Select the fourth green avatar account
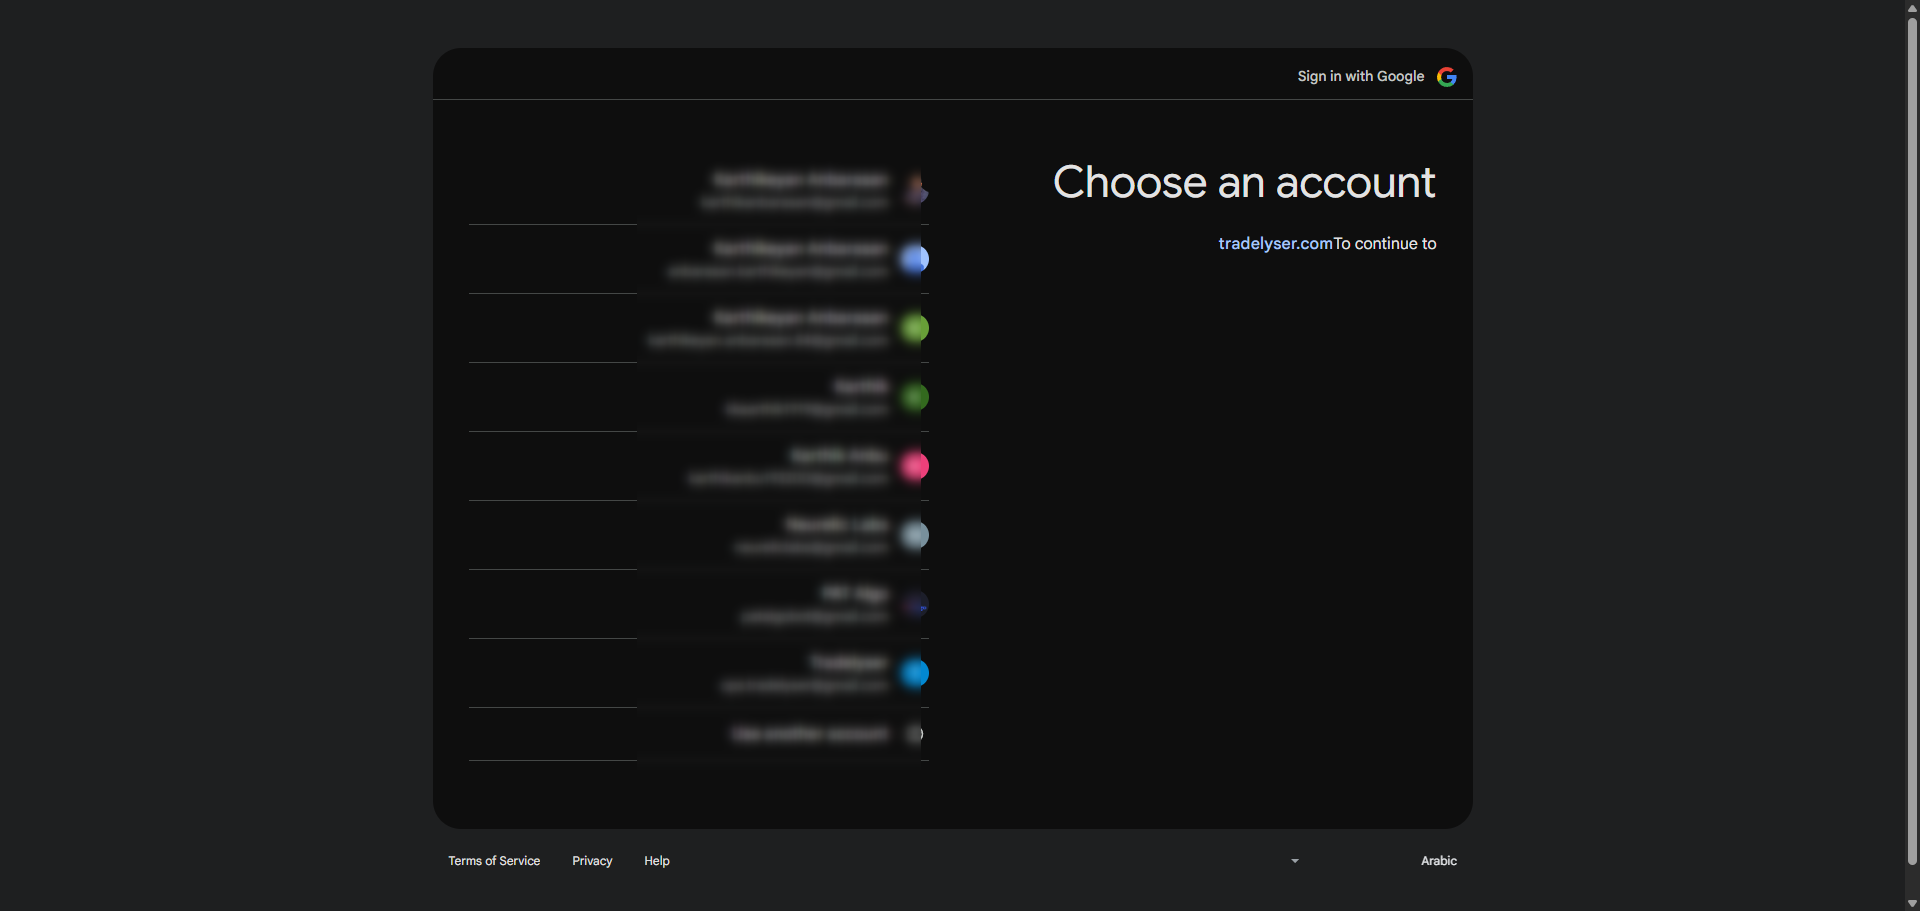 (x=915, y=397)
